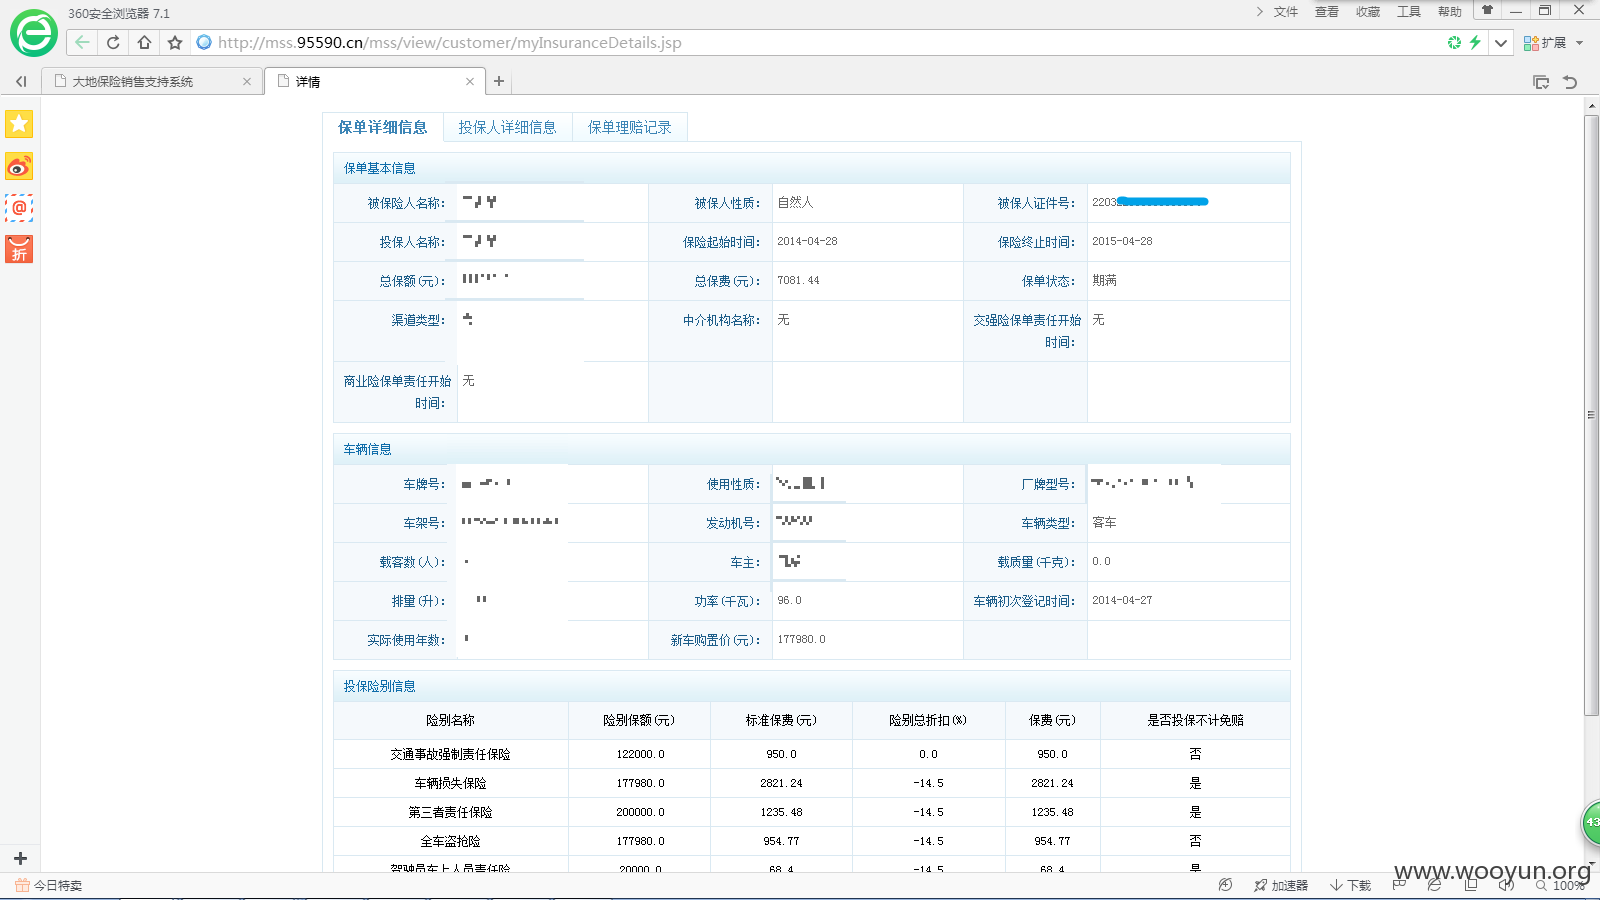Click the 是否投保不计免赔 column header

[1195, 720]
